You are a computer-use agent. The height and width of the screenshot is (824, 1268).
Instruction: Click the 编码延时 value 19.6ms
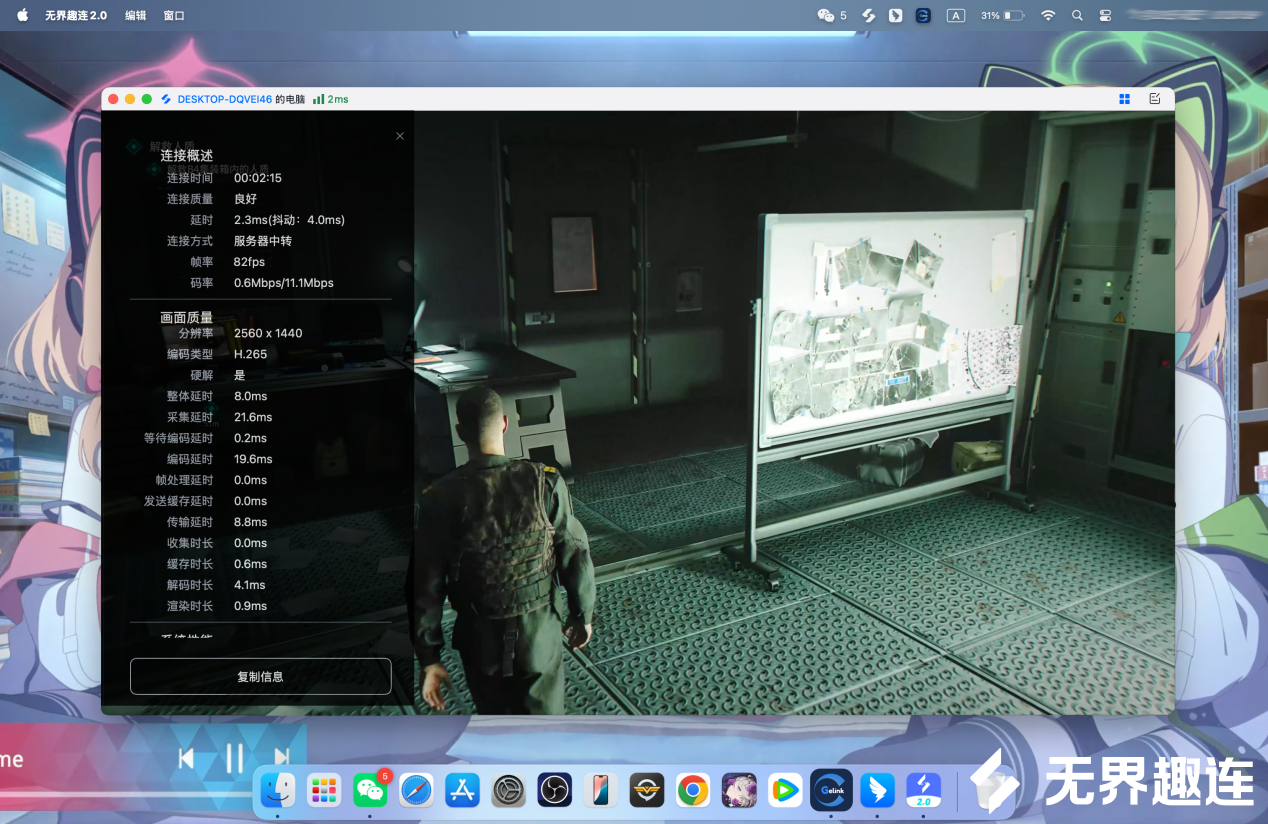point(253,459)
